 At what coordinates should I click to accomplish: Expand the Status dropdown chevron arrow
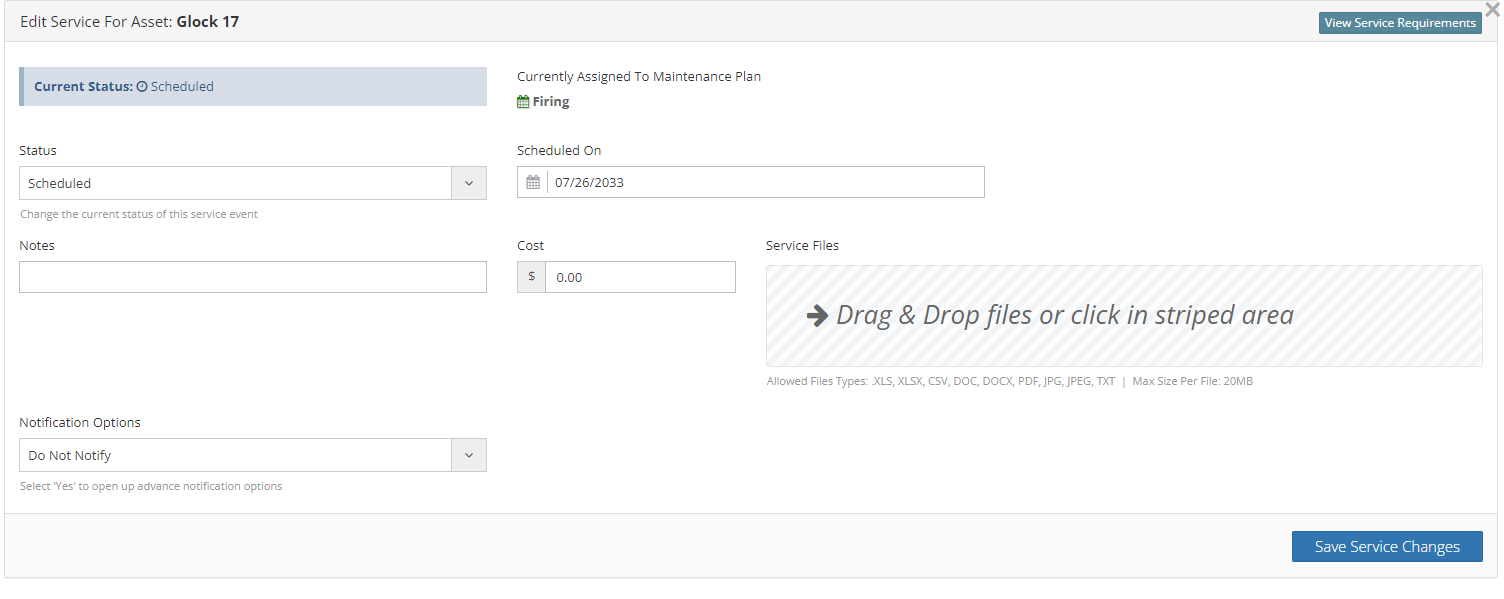[x=469, y=183]
